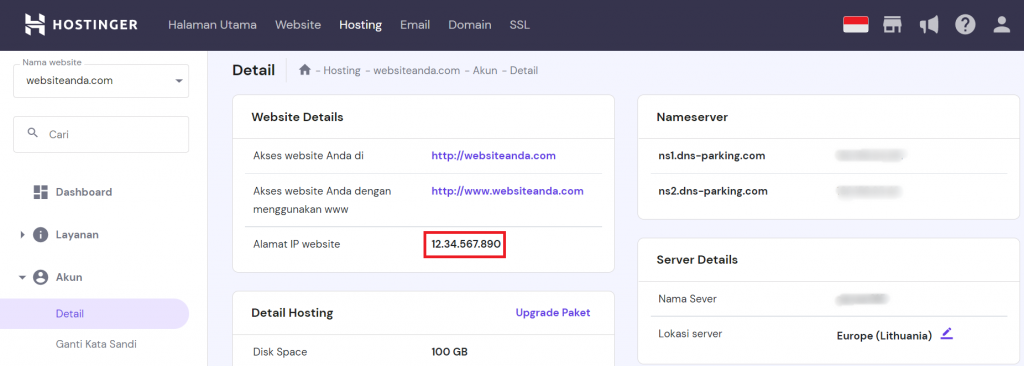Open the store marketplace icon

[892, 25]
